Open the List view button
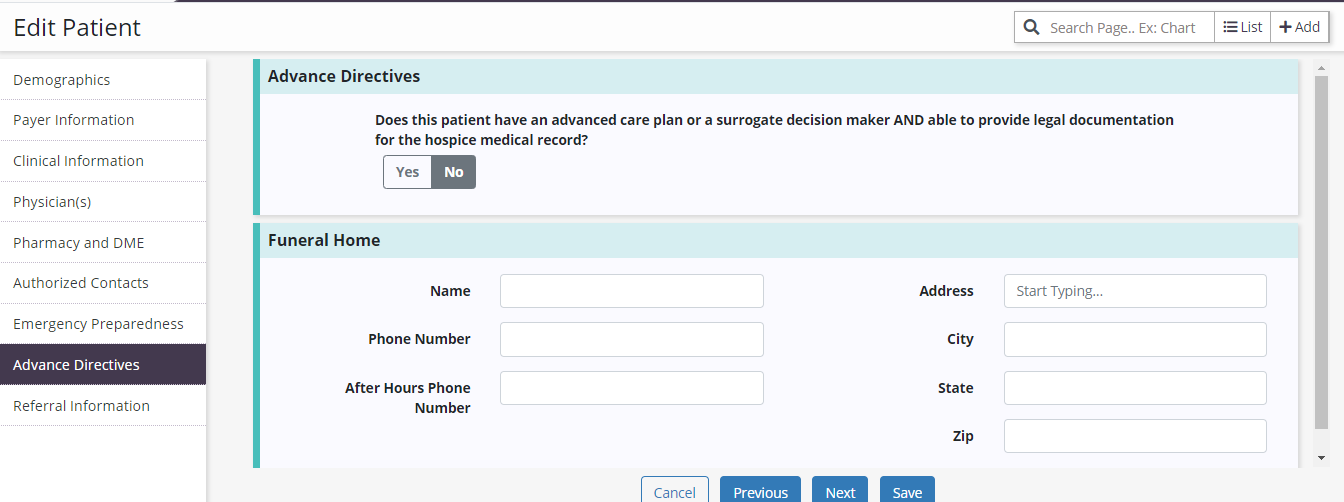 (1243, 28)
